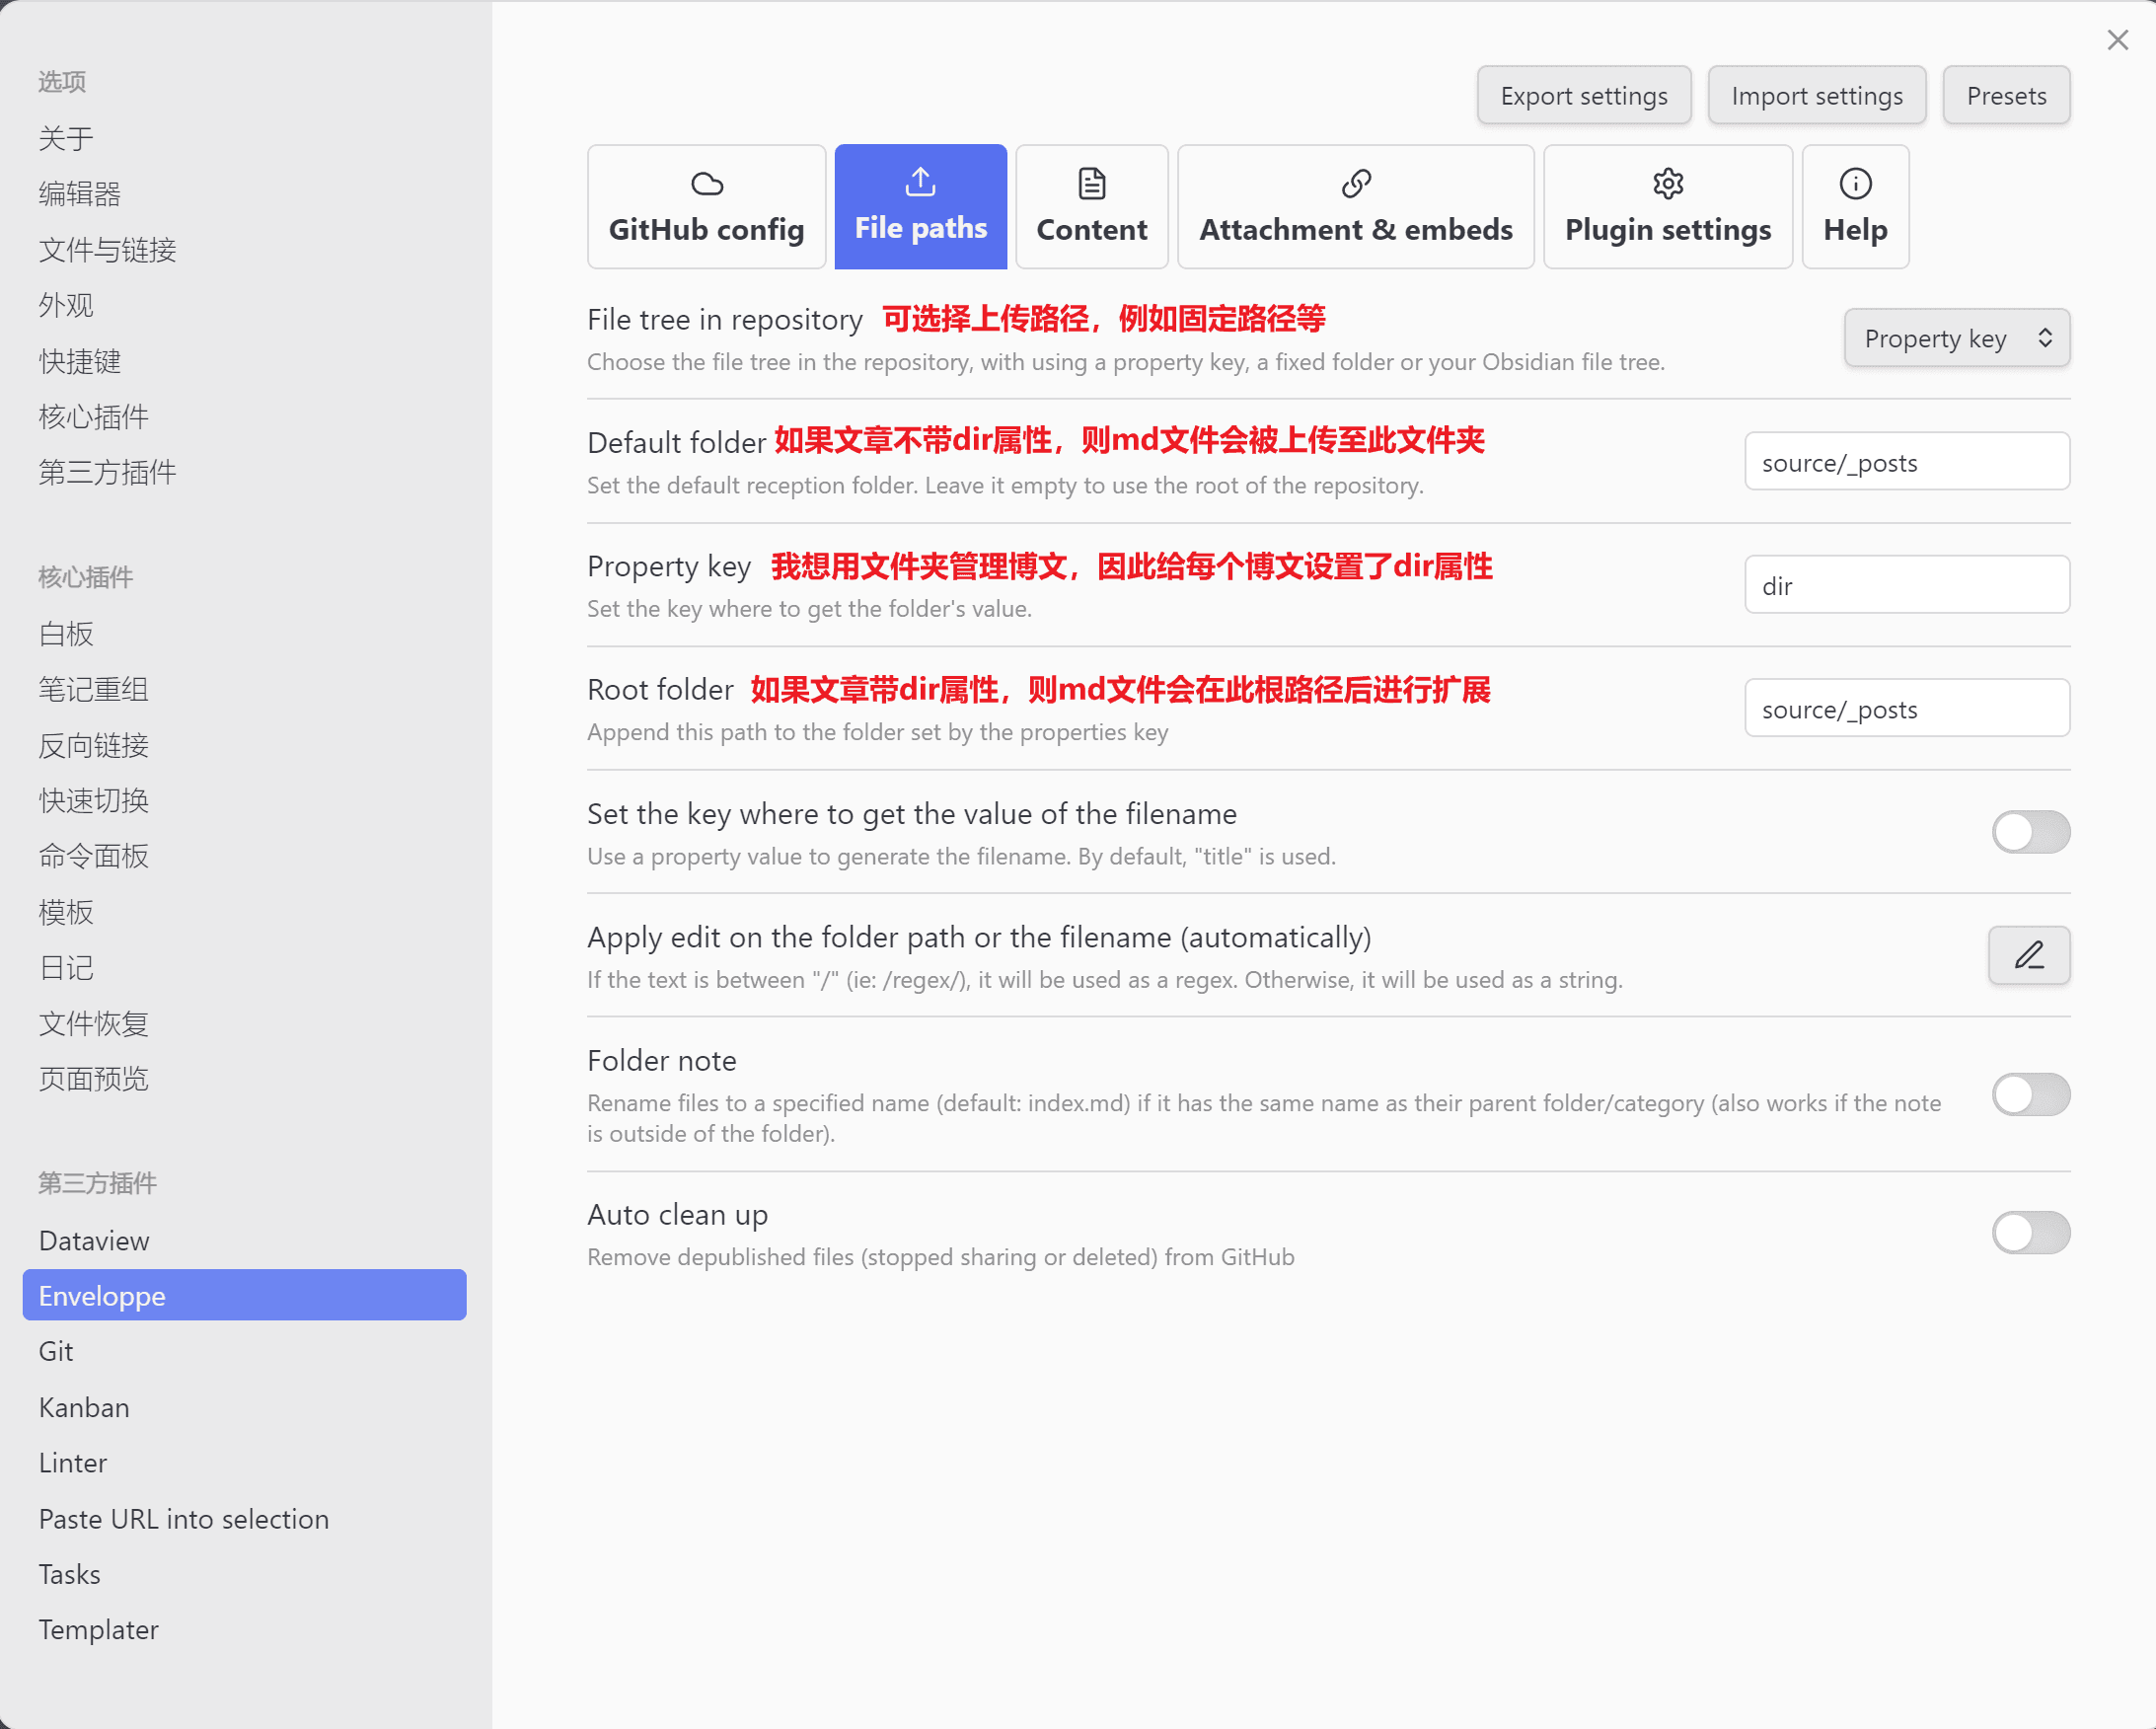The image size is (2156, 1729).
Task: Turn on the Folder note toggle
Action: pyautogui.click(x=2029, y=1094)
